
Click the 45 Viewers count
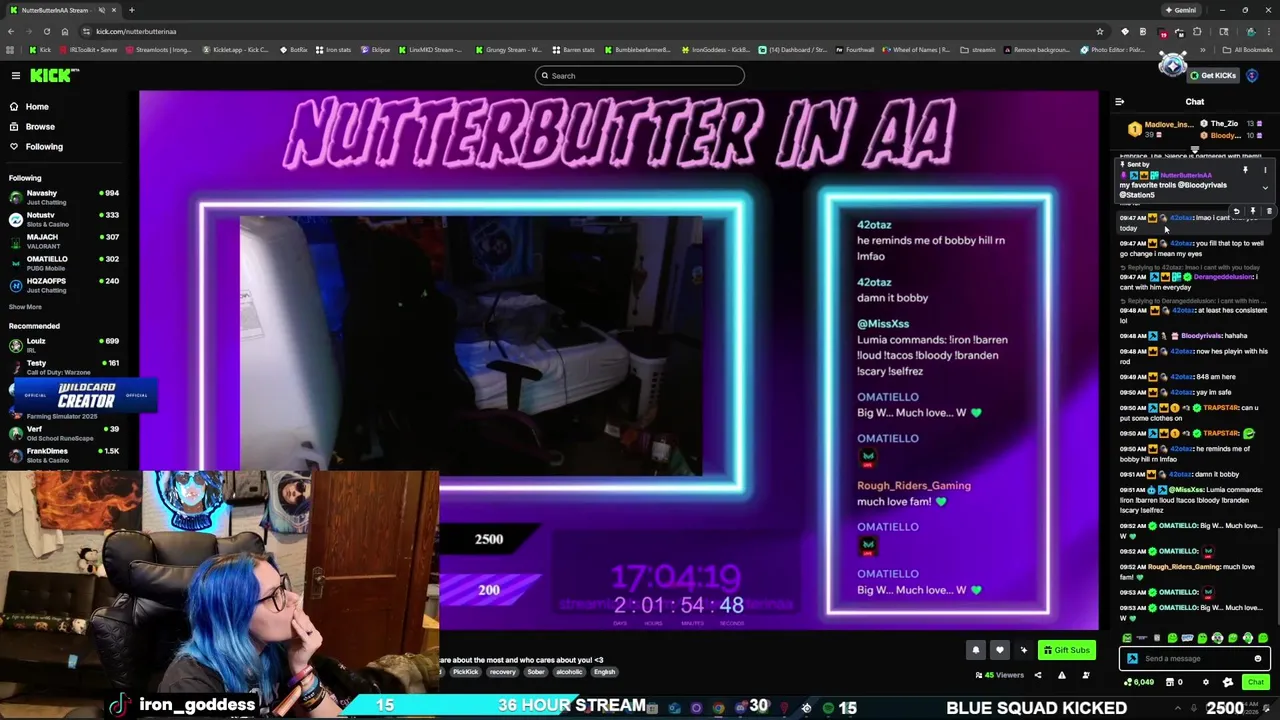click(1000, 675)
